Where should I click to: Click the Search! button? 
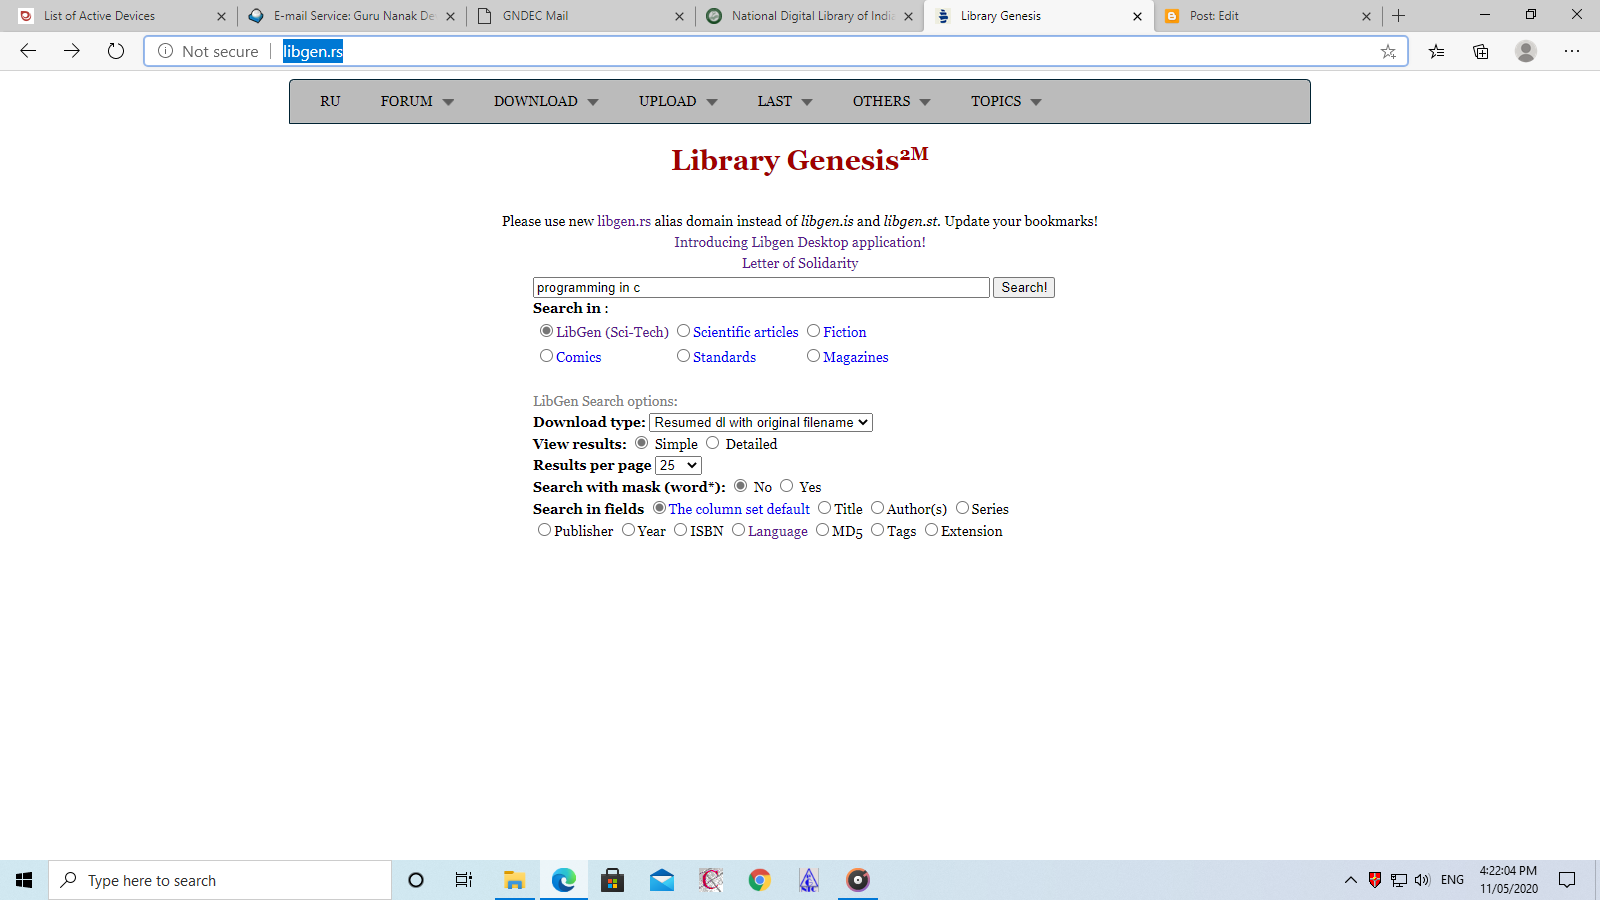pyautogui.click(x=1024, y=288)
